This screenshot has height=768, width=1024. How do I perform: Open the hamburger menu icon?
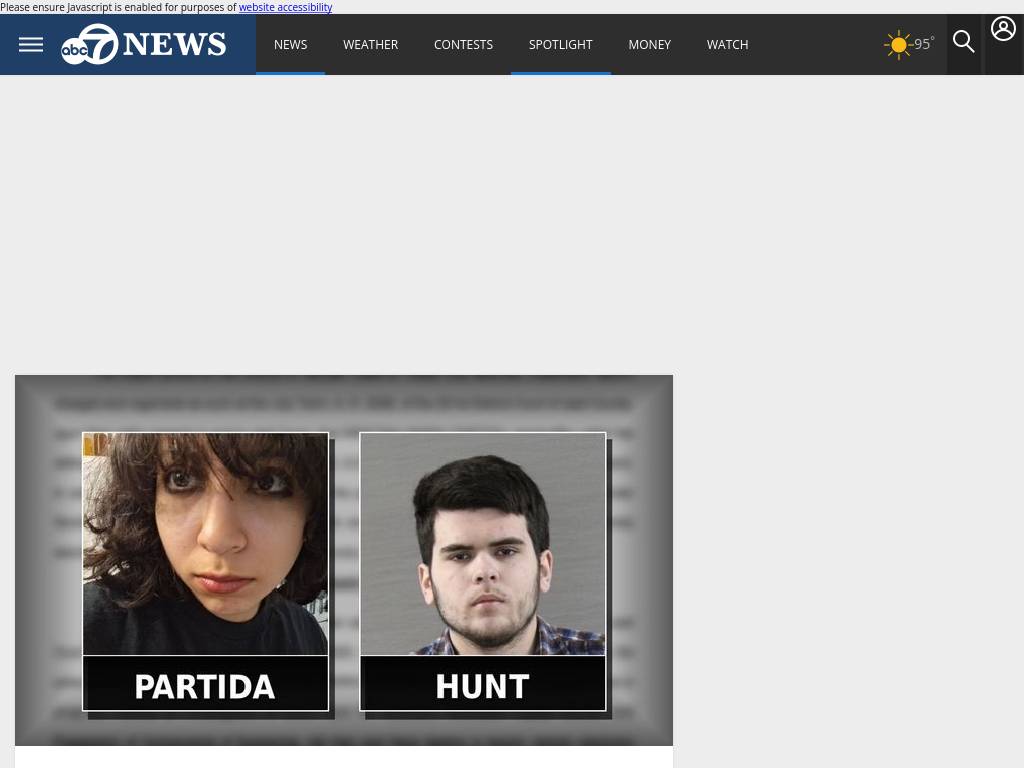31,44
